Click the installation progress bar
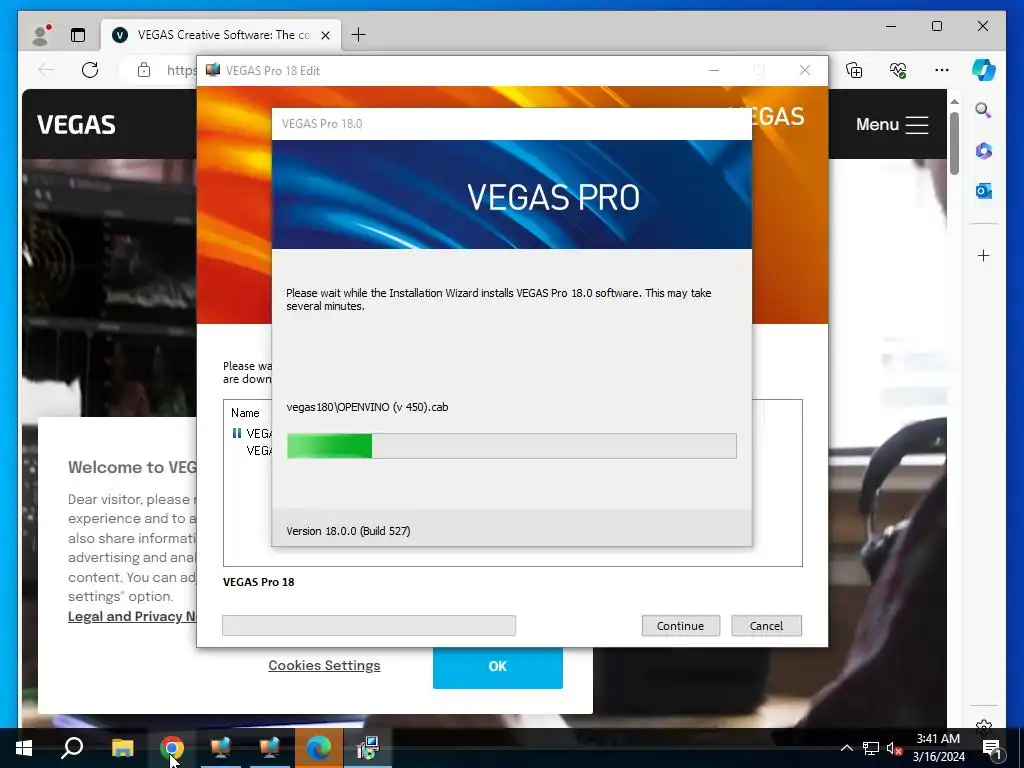Viewport: 1024px width, 768px height. (511, 446)
